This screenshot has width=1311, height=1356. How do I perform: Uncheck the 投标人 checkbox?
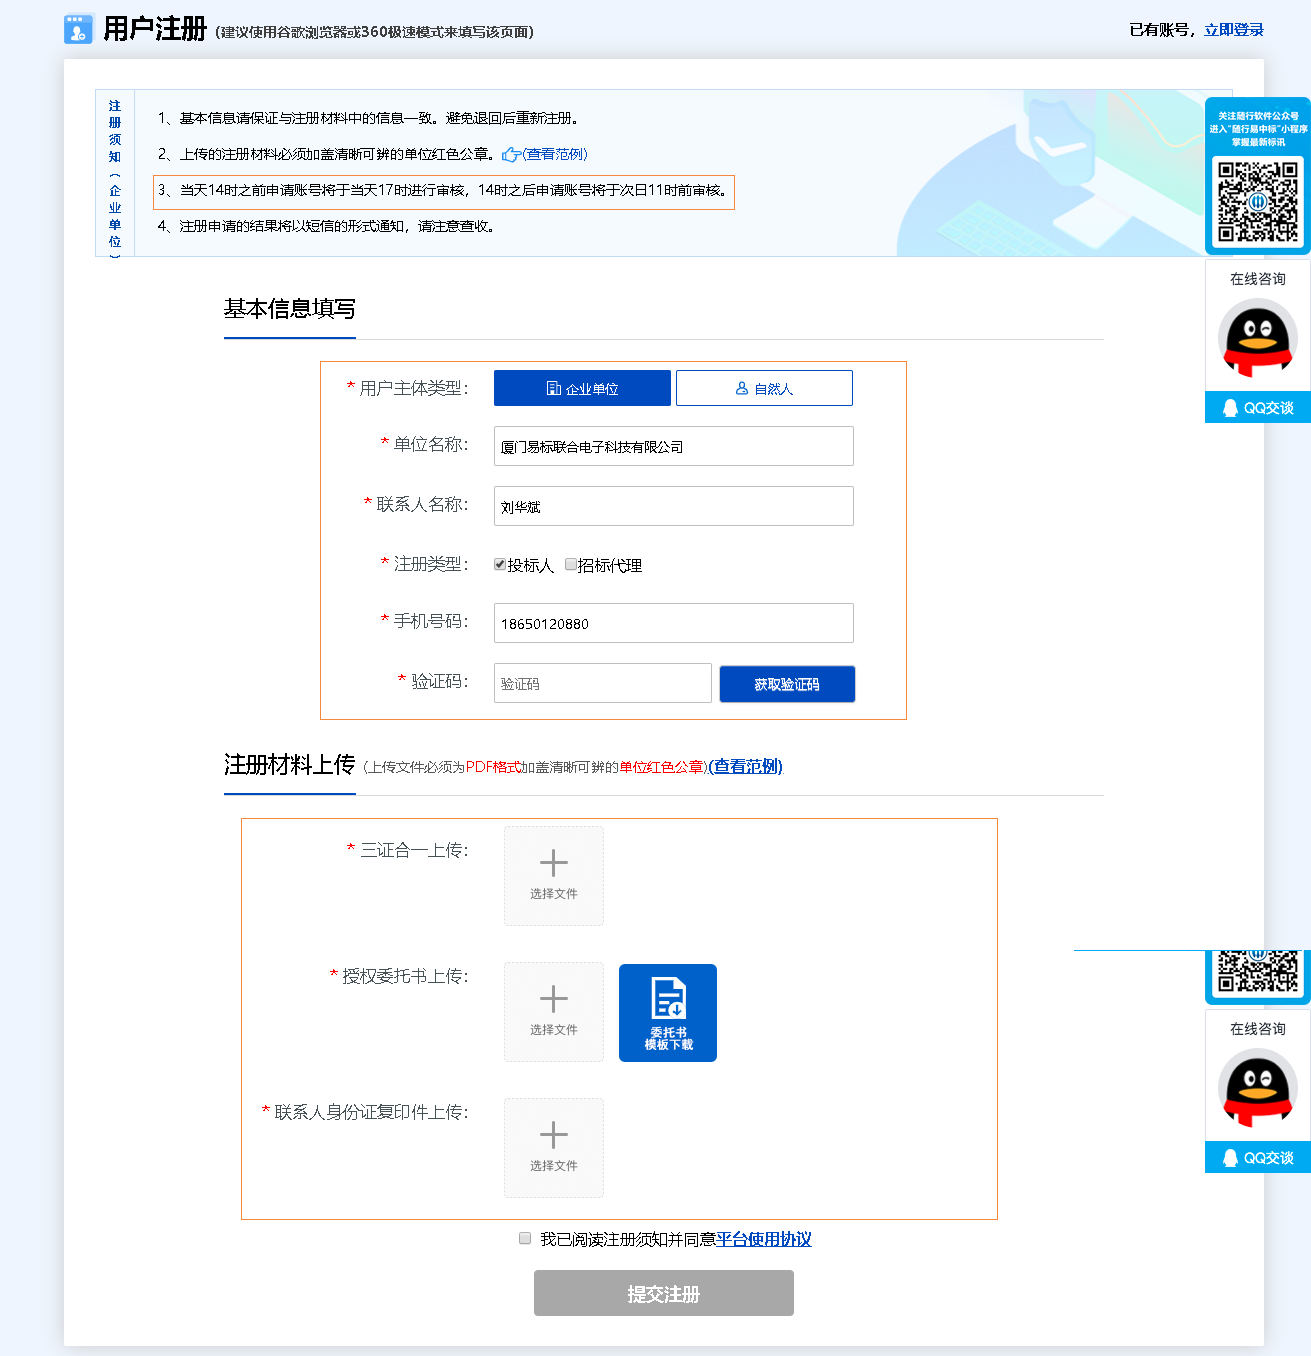coord(500,564)
